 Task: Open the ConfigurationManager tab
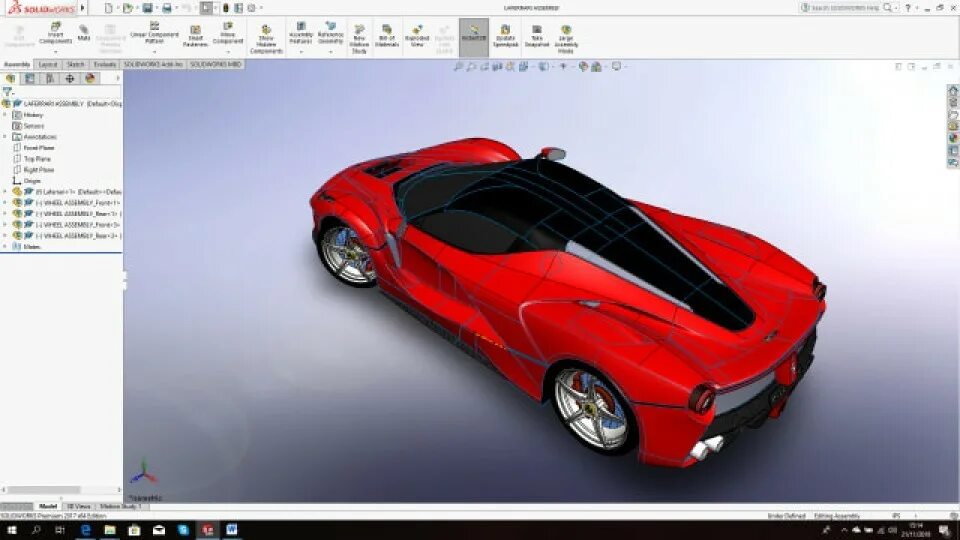point(50,78)
